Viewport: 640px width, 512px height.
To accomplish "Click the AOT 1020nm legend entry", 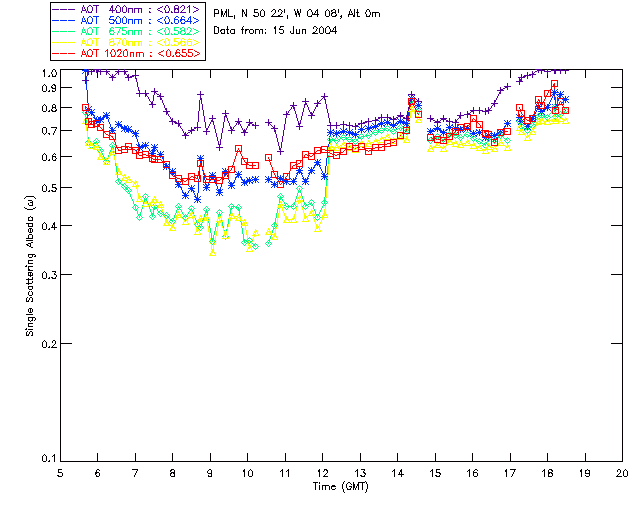I will (126, 53).
